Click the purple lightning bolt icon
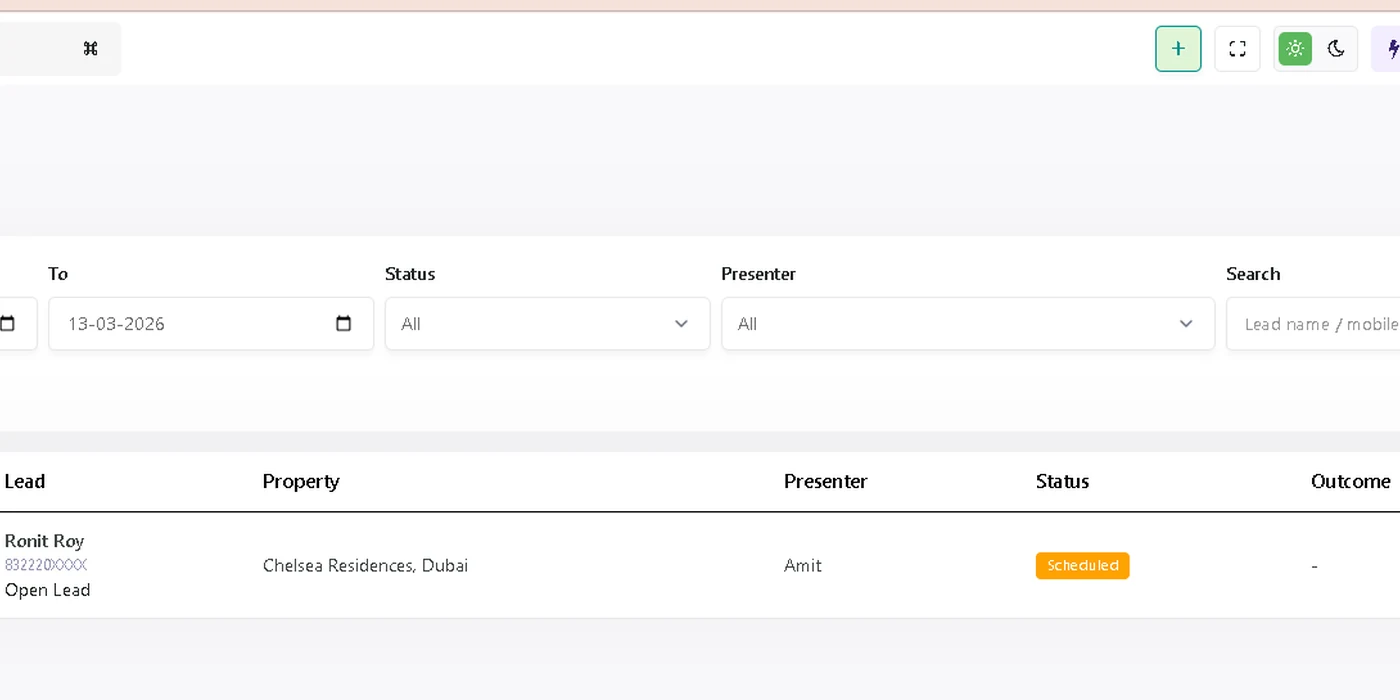 point(1391,49)
